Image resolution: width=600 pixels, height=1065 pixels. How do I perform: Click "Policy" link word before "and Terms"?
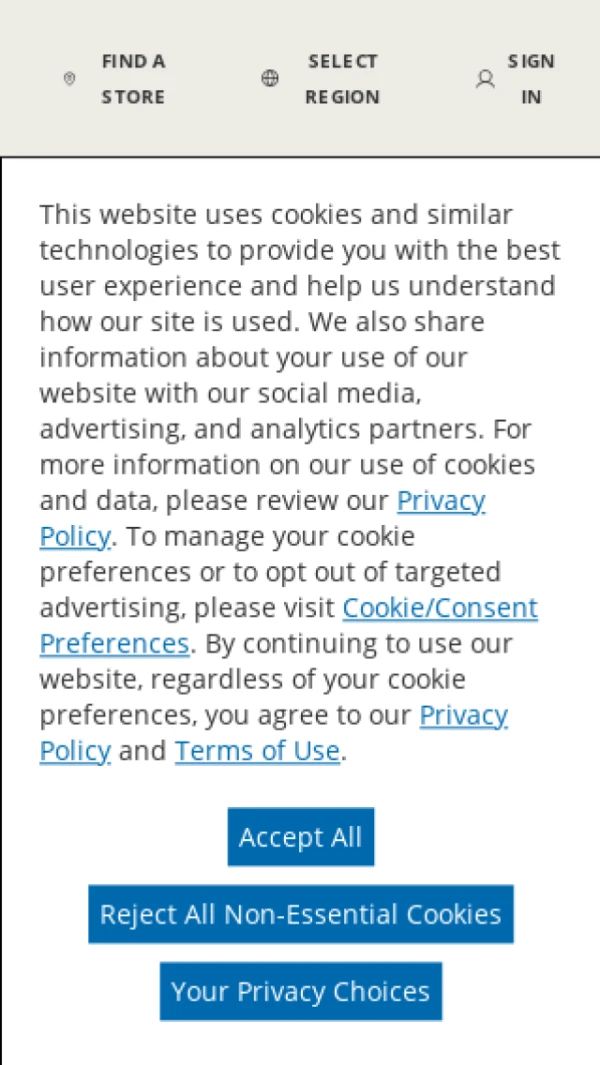[x=74, y=751]
